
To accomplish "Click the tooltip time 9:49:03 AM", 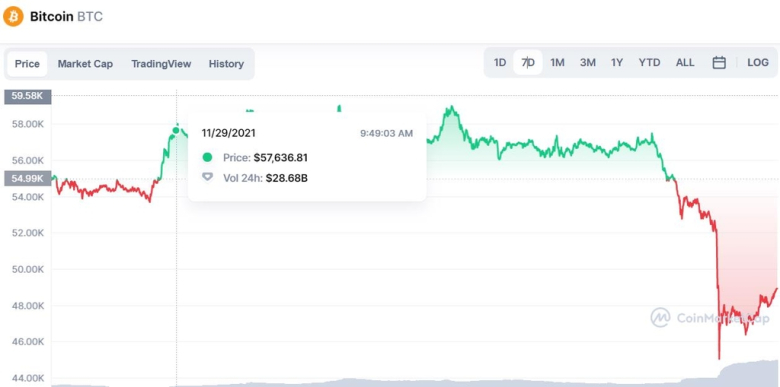I will (x=387, y=133).
